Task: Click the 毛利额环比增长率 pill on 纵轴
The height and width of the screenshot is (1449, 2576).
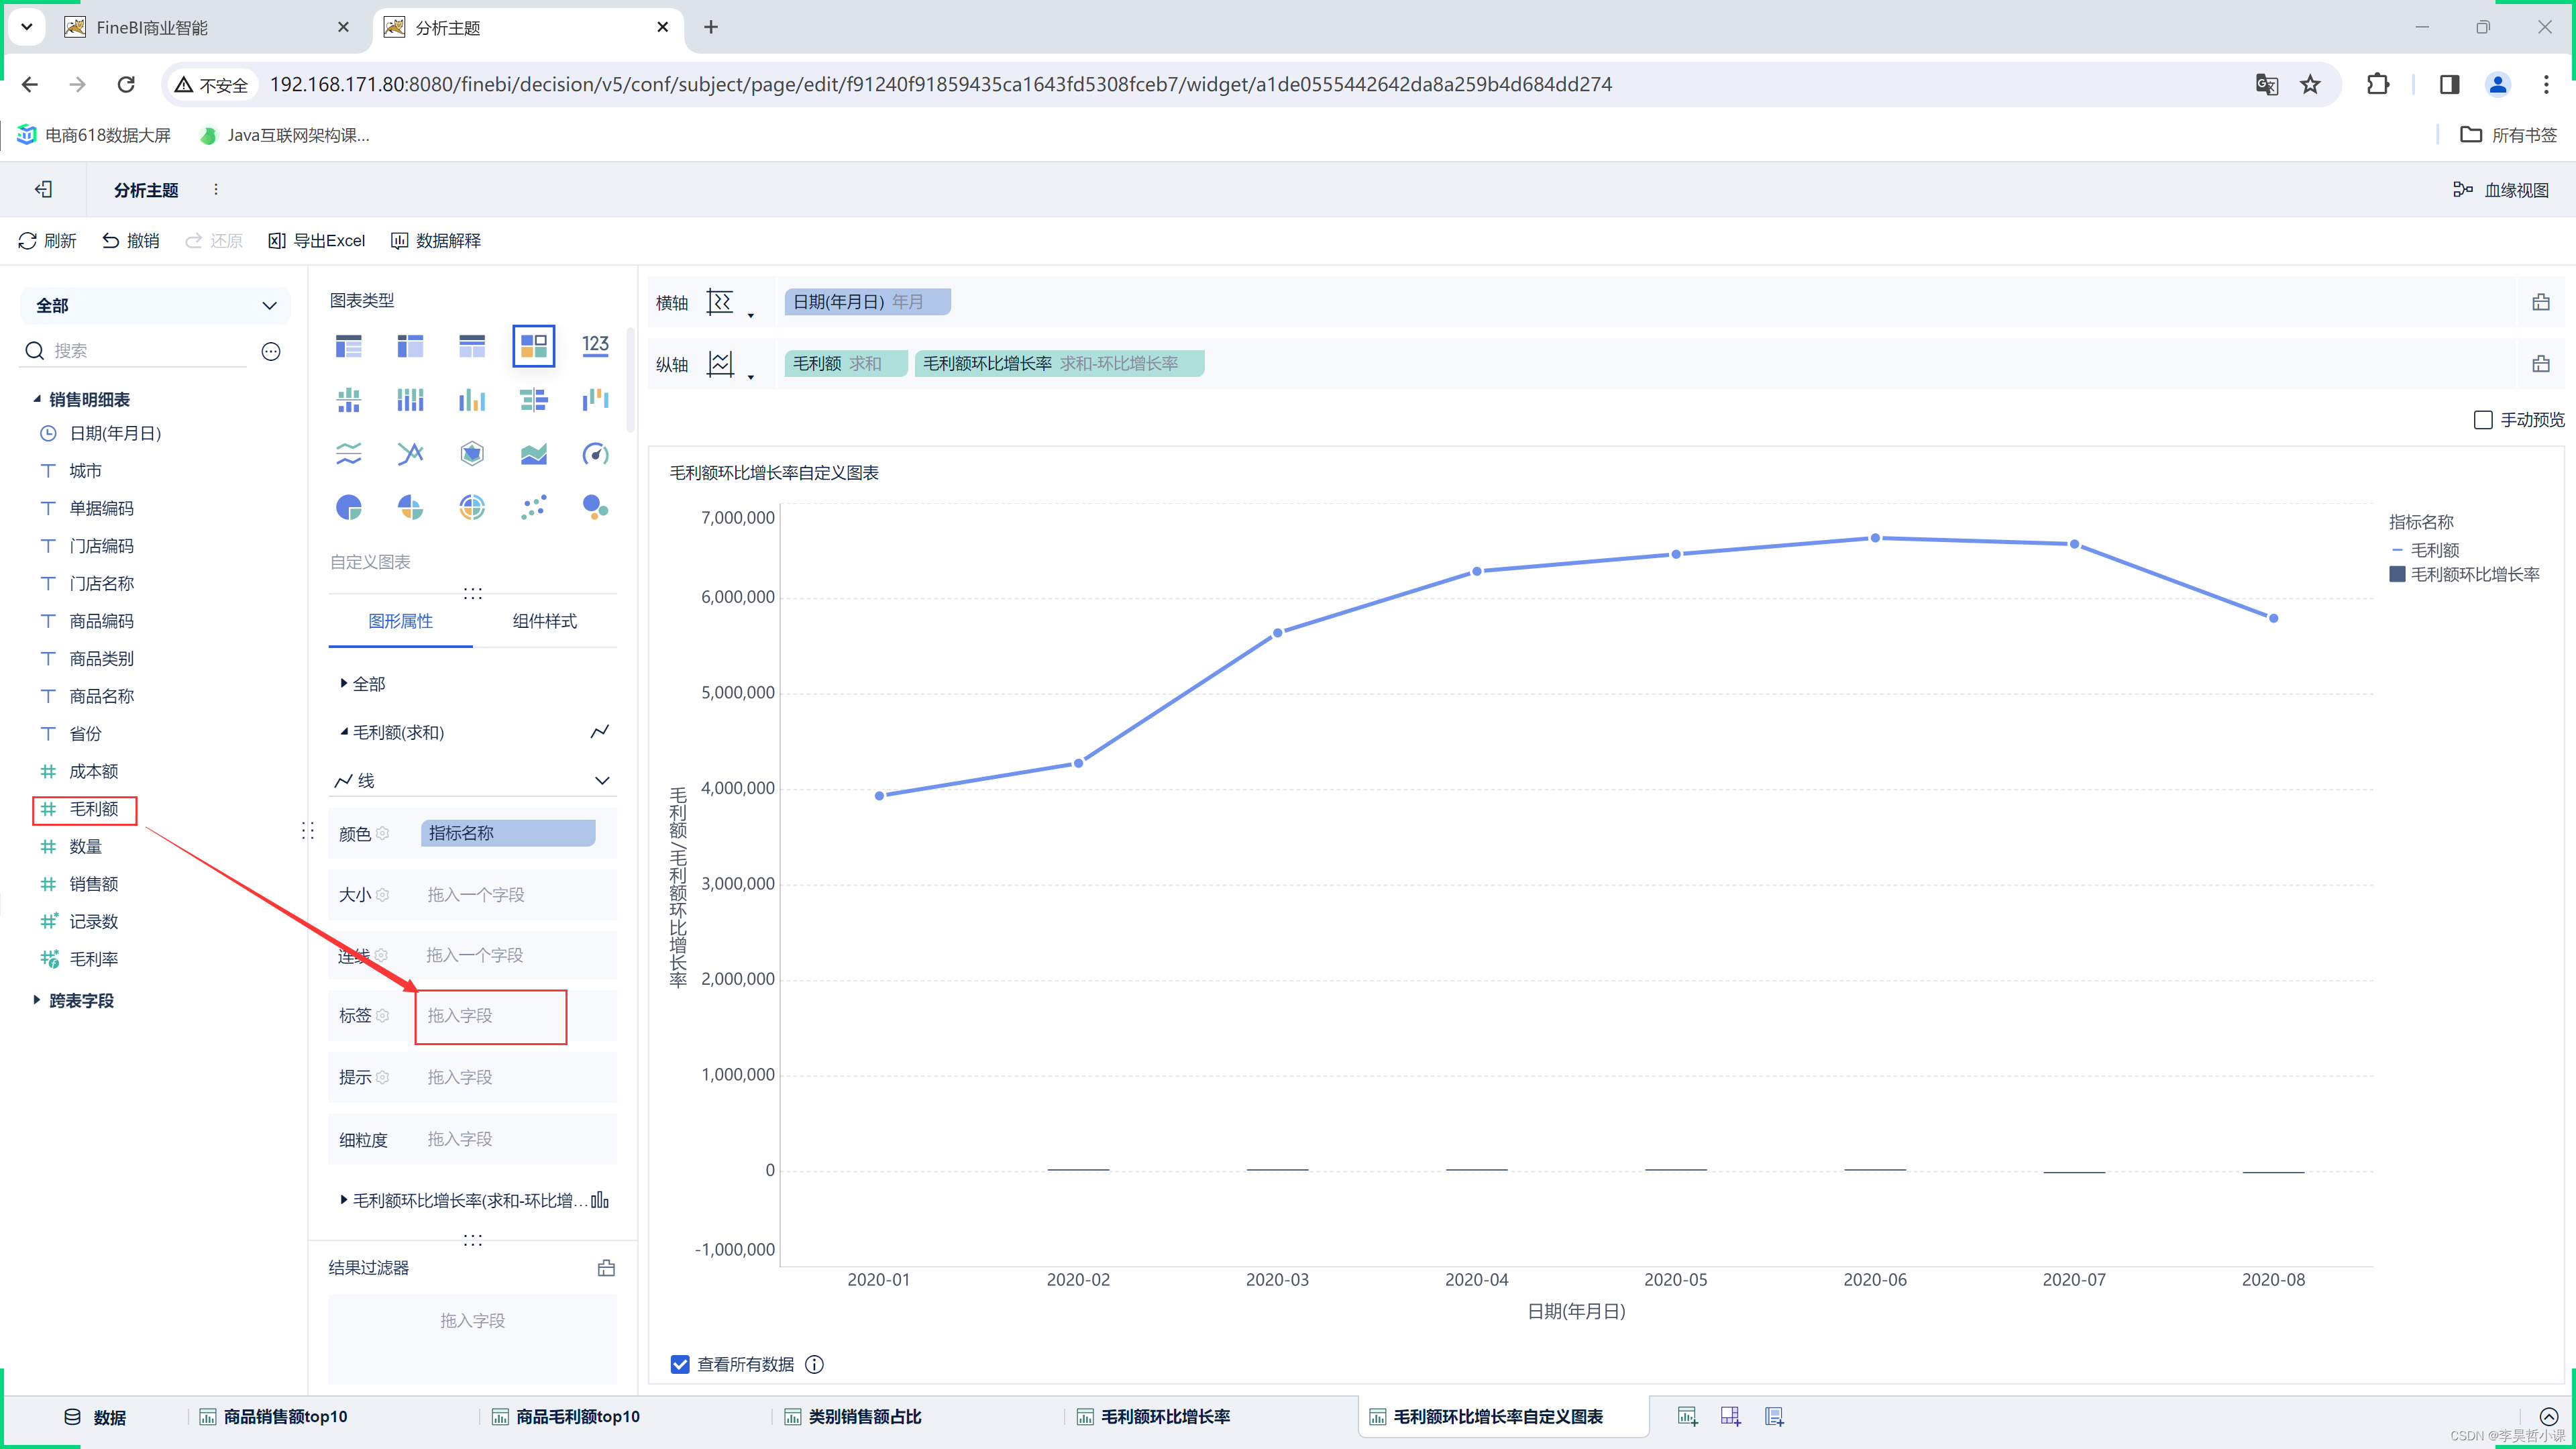Action: point(1059,364)
